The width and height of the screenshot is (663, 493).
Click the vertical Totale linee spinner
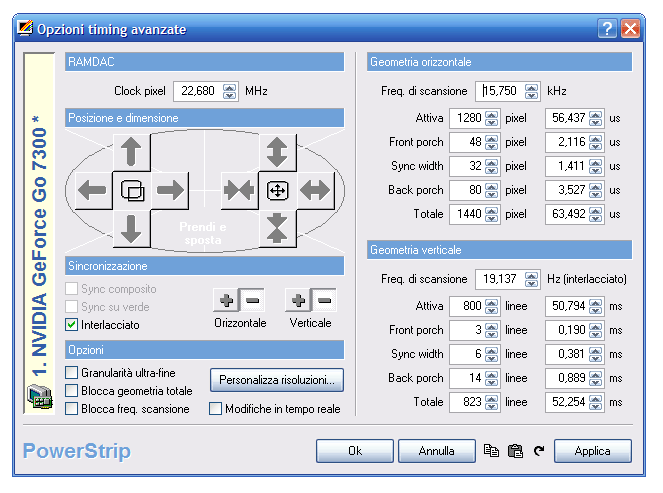(492, 401)
